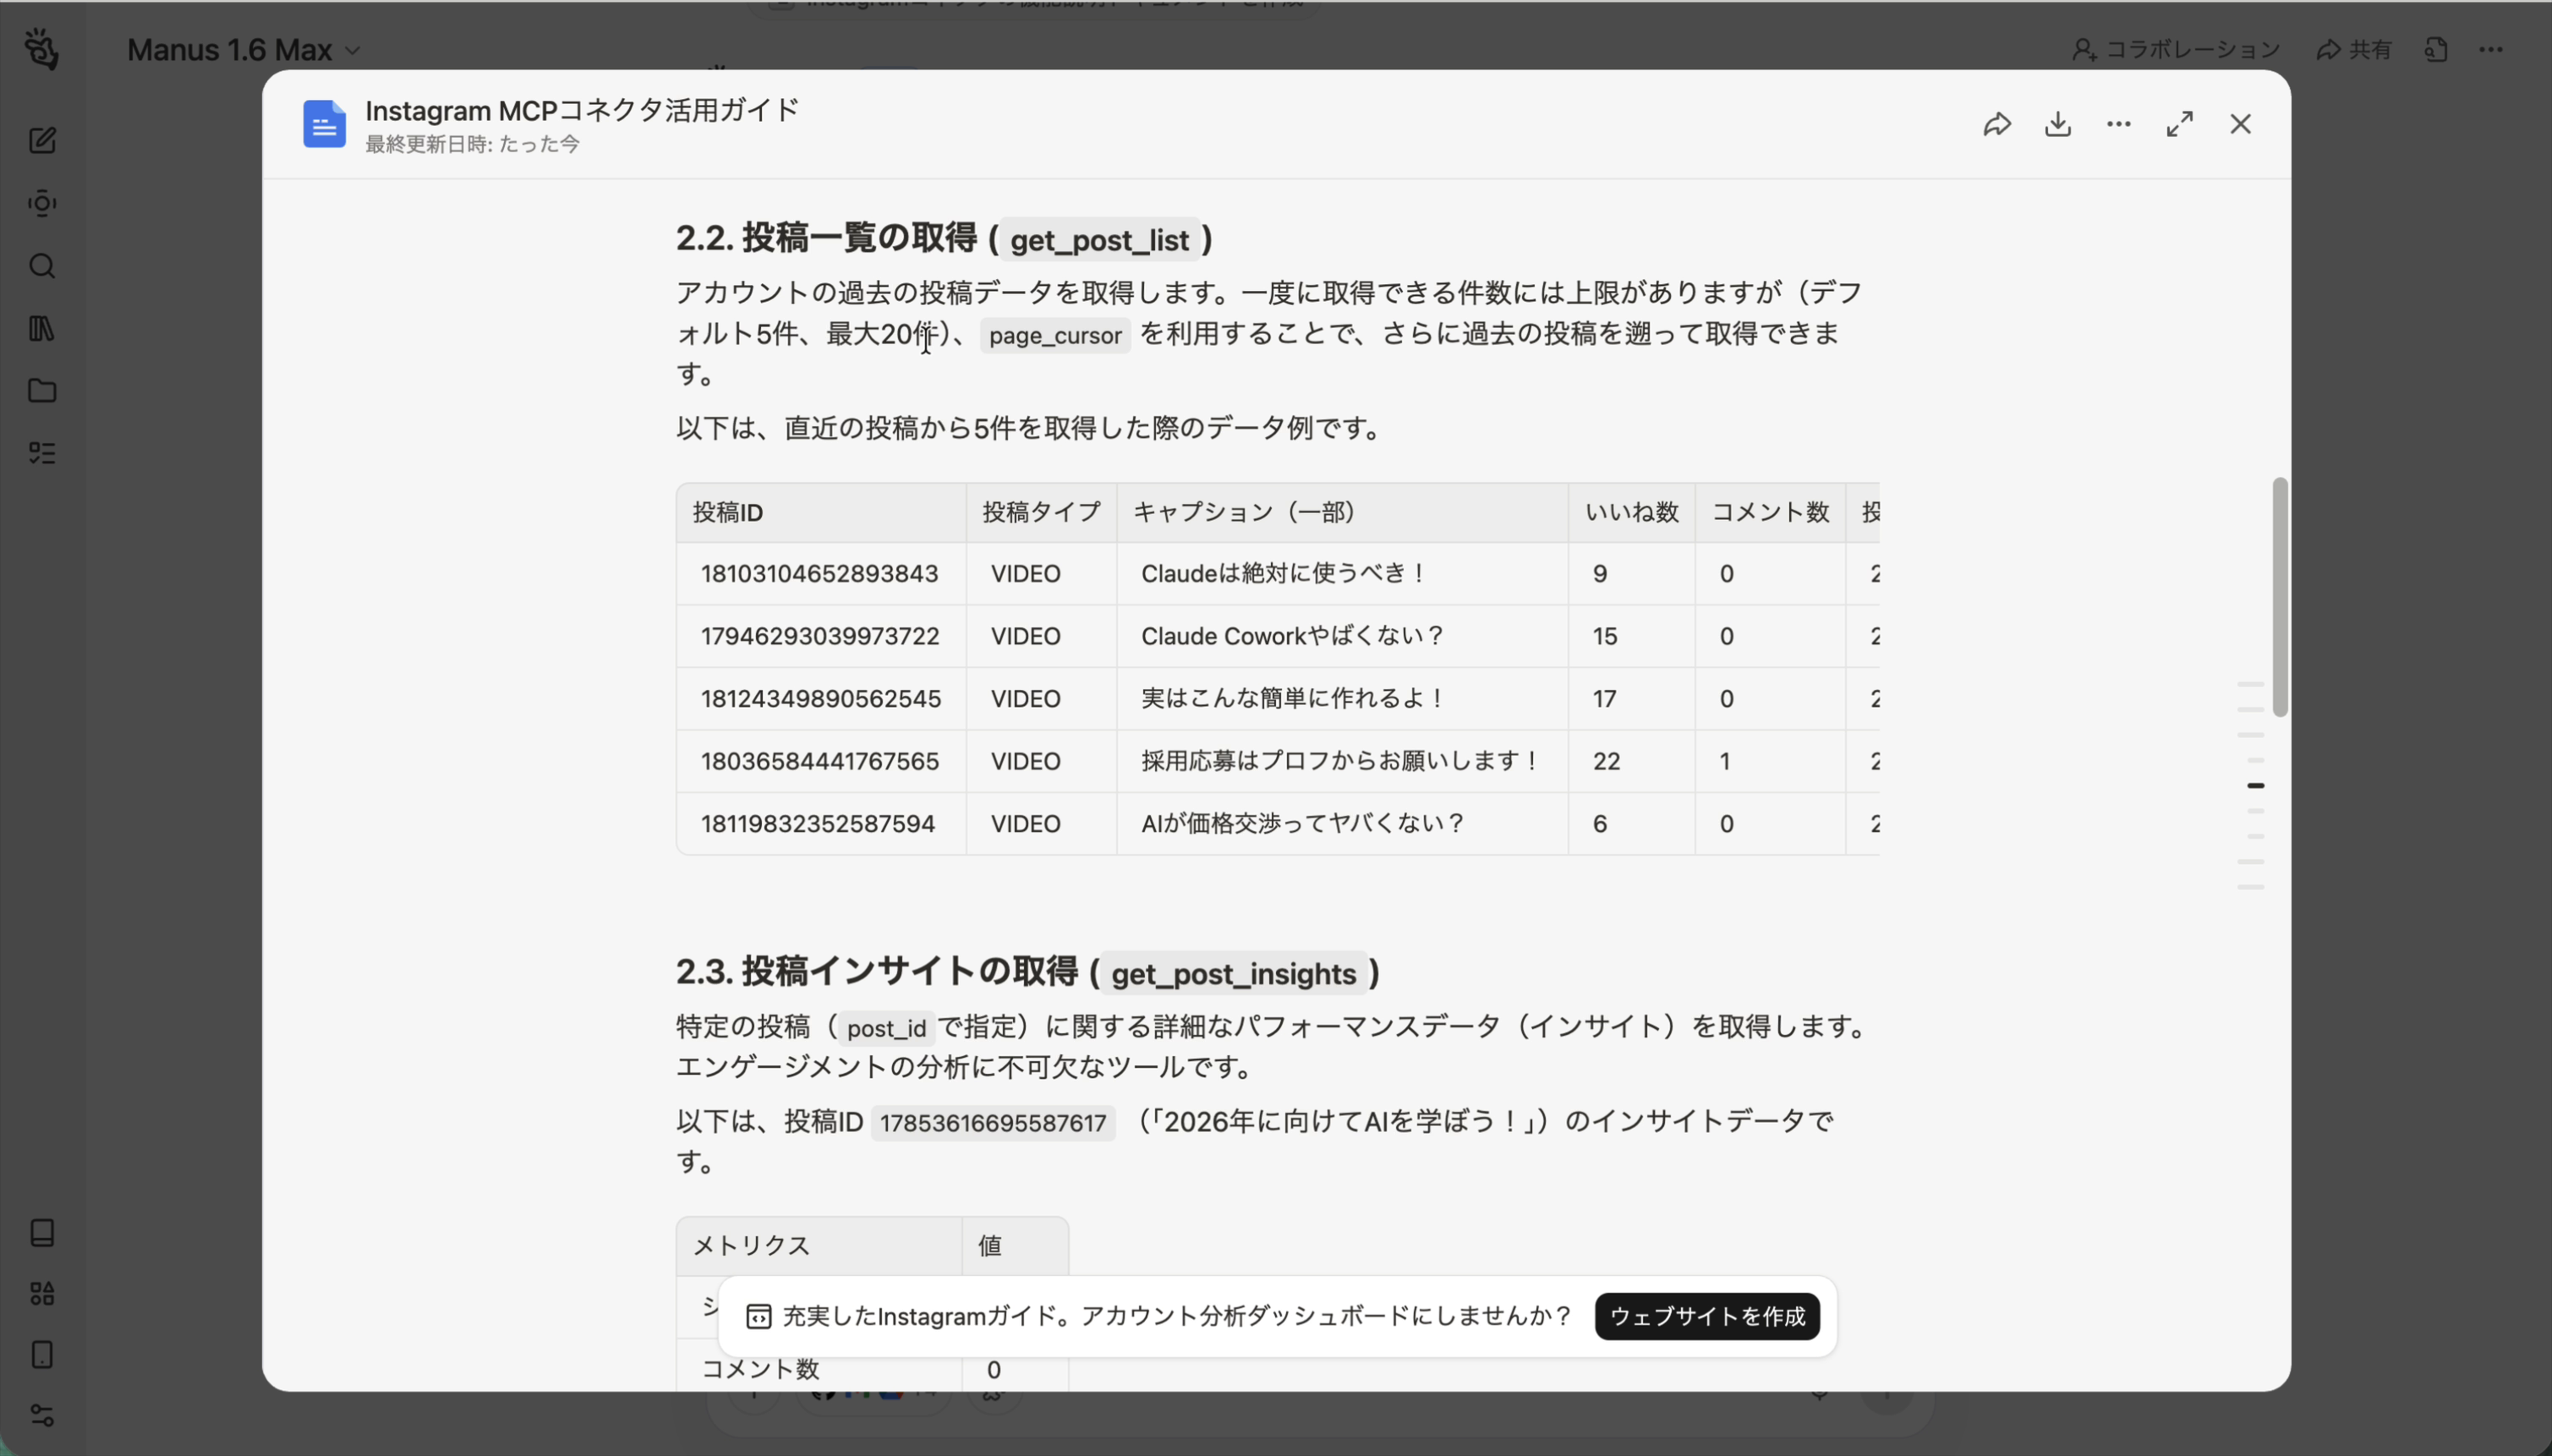Open the 共有 sharing option
Screen dimensions: 2552x1456
click(x=2355, y=49)
